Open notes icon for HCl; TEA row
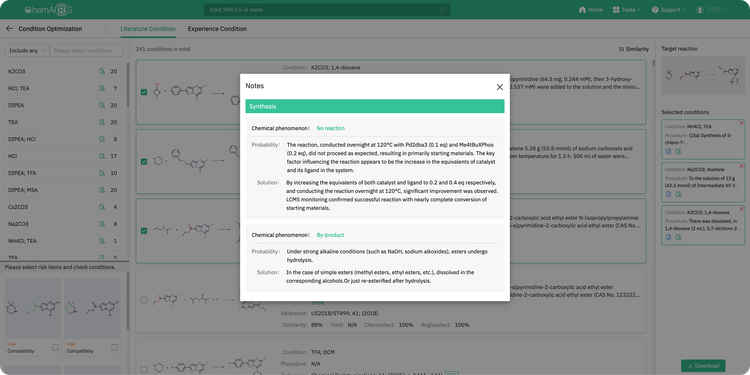This screenshot has width=750, height=375. tap(101, 88)
